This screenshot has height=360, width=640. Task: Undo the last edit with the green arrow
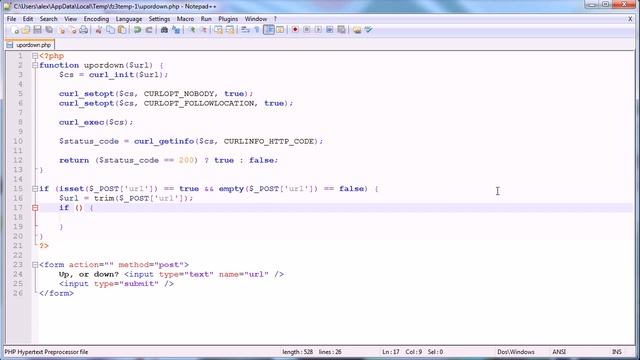click(x=137, y=30)
